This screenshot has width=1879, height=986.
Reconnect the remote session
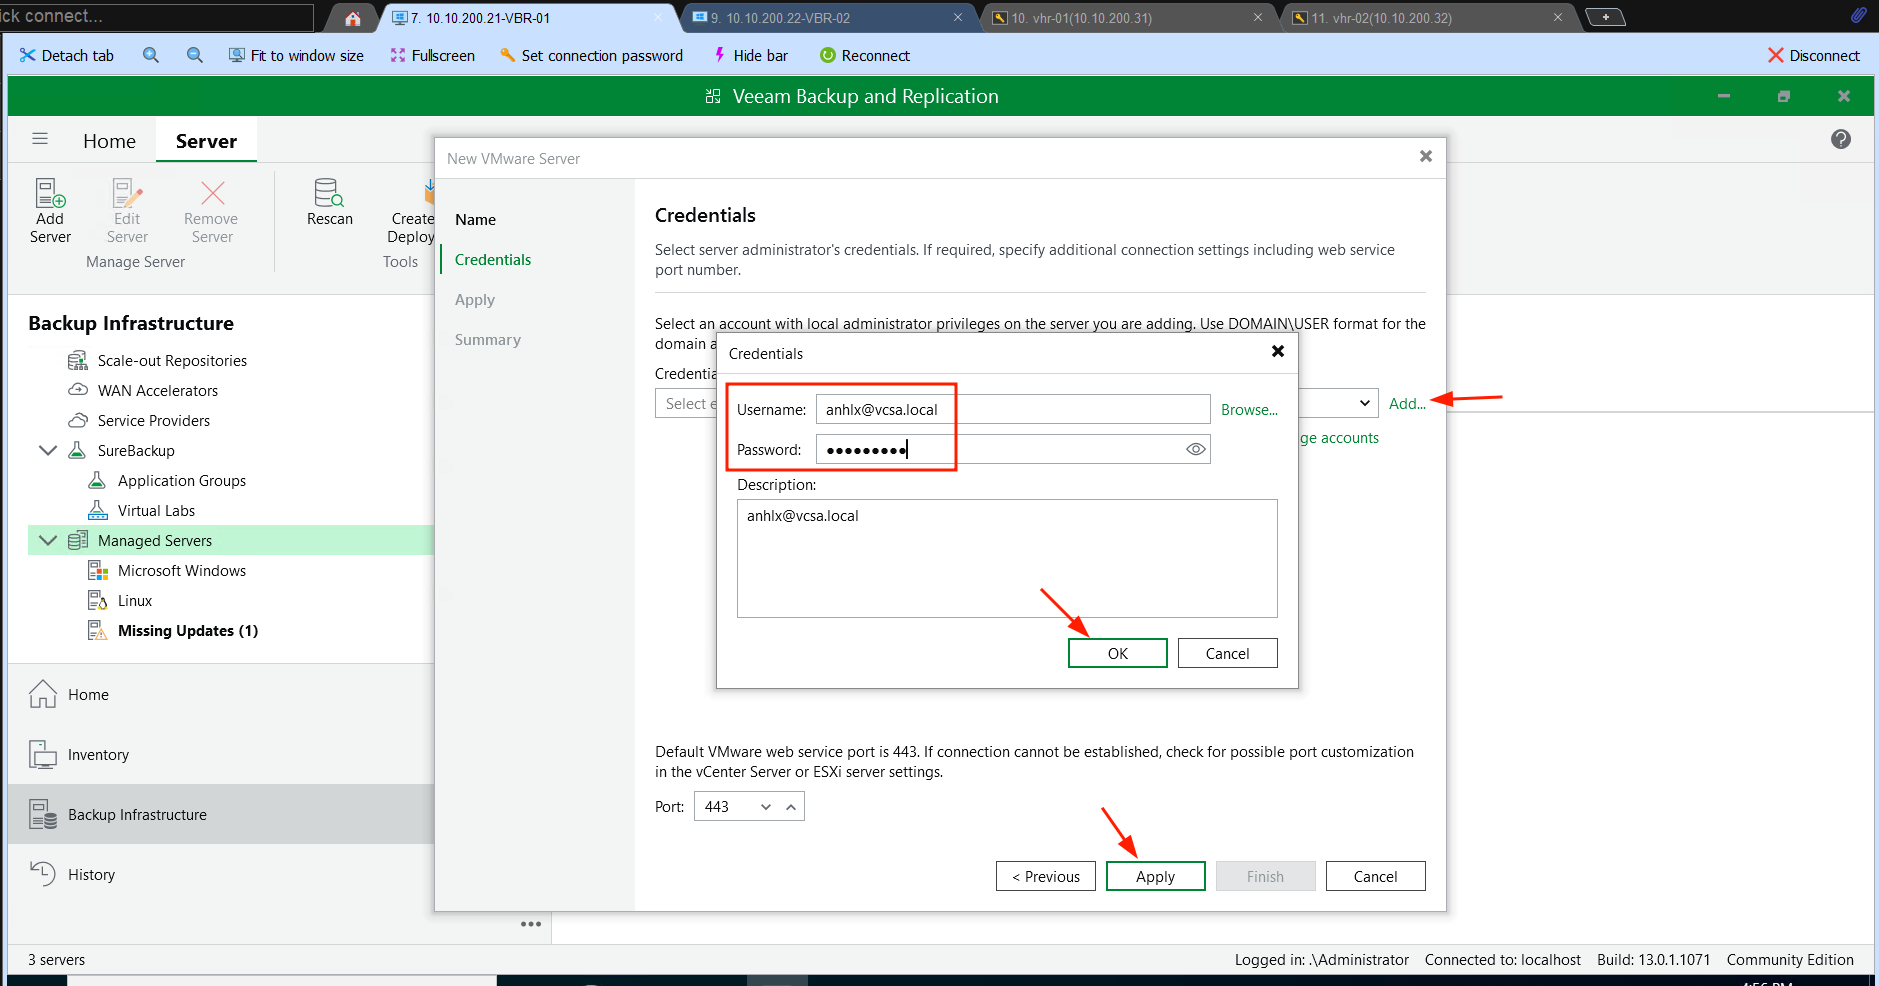click(864, 56)
